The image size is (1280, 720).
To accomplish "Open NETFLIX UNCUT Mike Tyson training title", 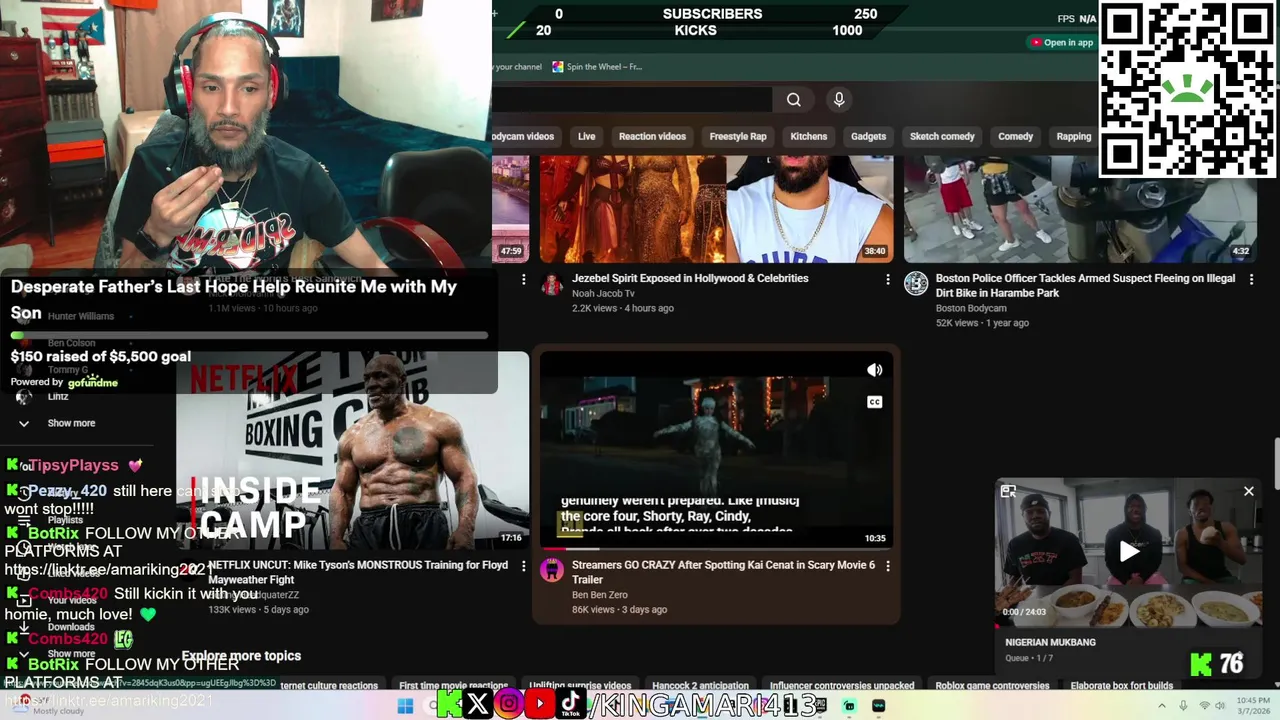I will pos(358,572).
